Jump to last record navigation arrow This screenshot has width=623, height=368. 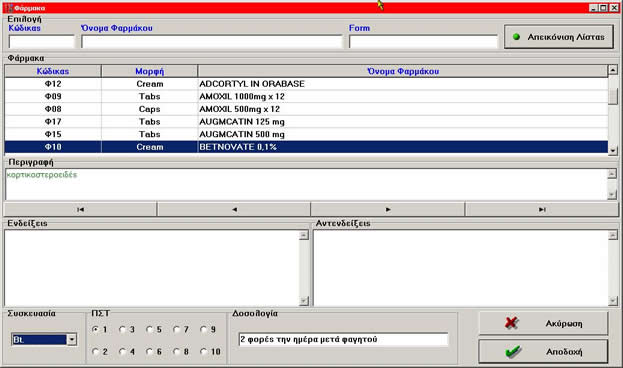click(x=542, y=209)
